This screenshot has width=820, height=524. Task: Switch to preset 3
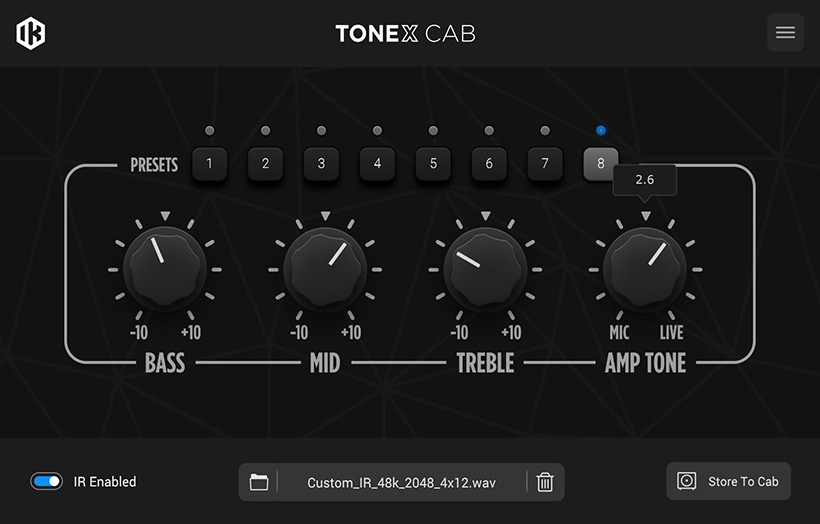tap(321, 163)
